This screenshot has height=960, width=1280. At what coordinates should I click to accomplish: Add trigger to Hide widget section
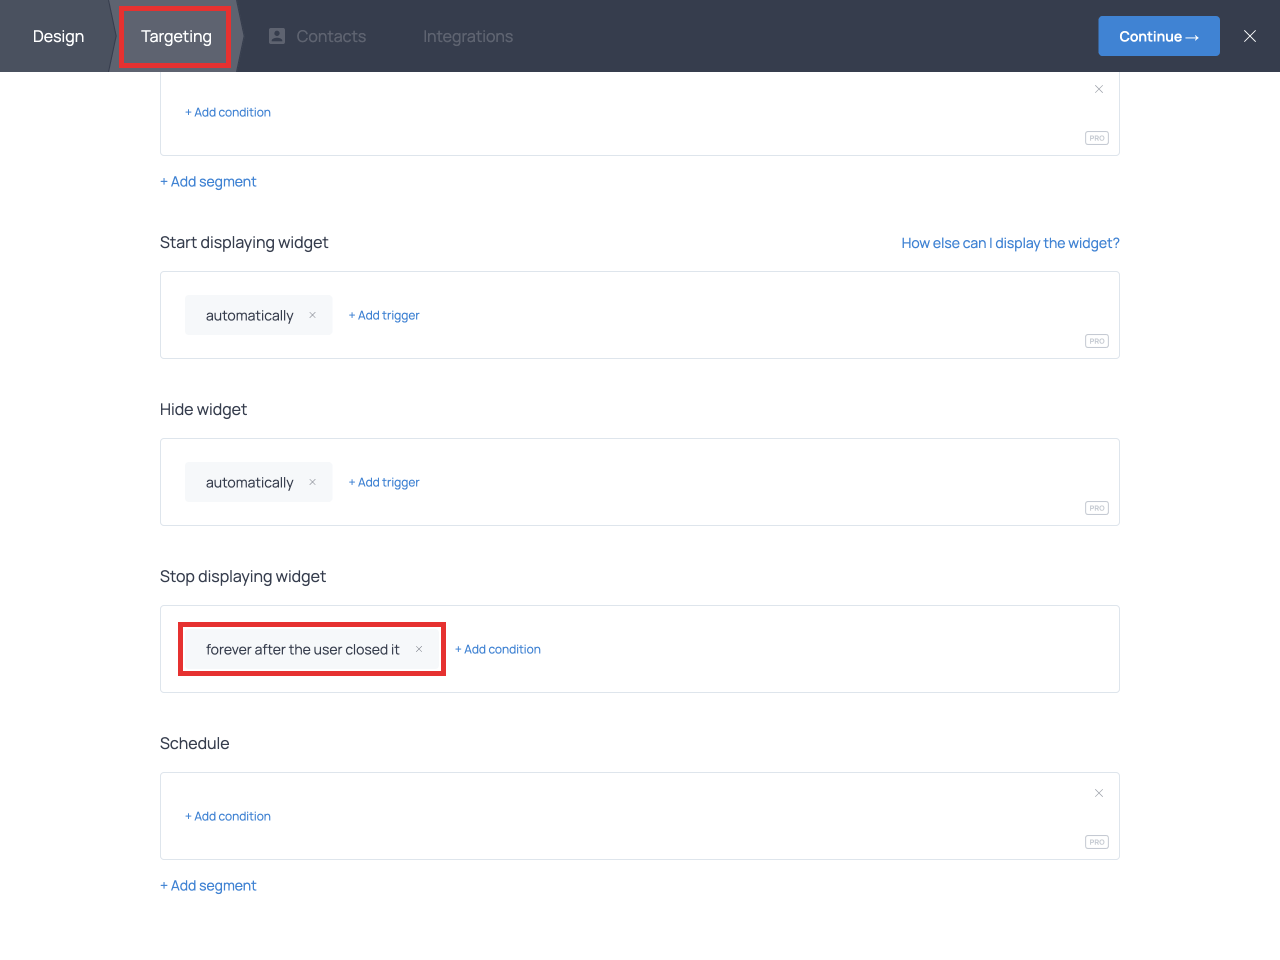384,482
